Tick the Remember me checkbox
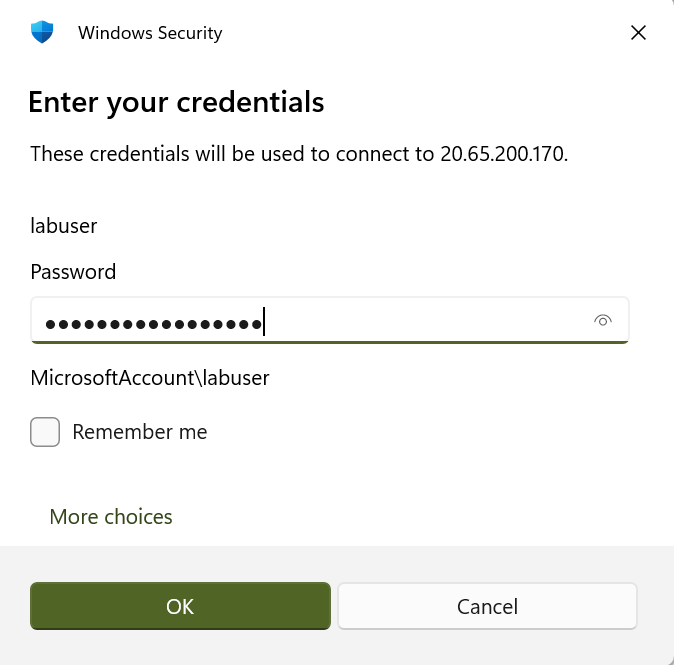 45,432
